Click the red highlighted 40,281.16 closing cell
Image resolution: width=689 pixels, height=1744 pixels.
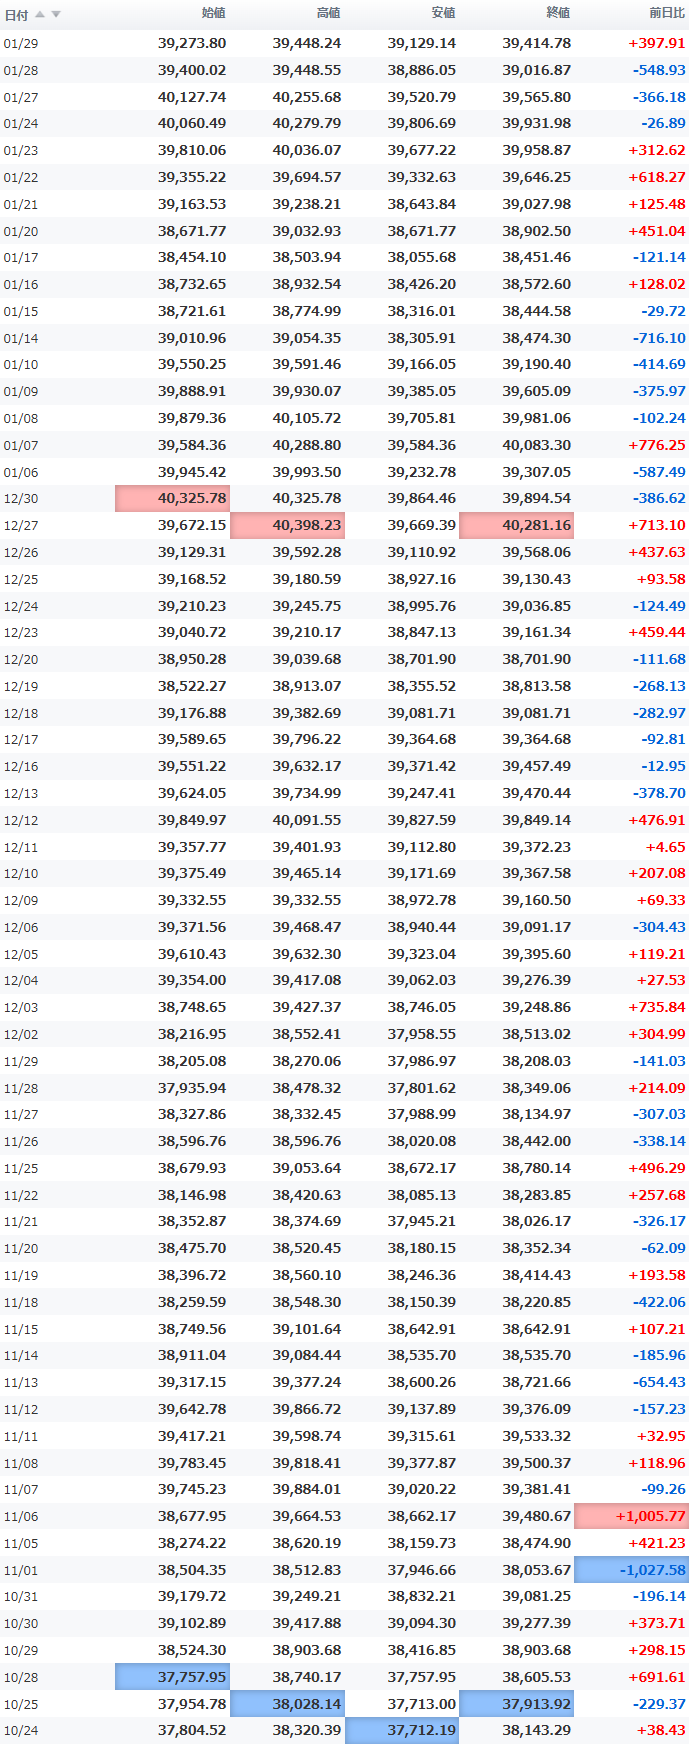(517, 525)
